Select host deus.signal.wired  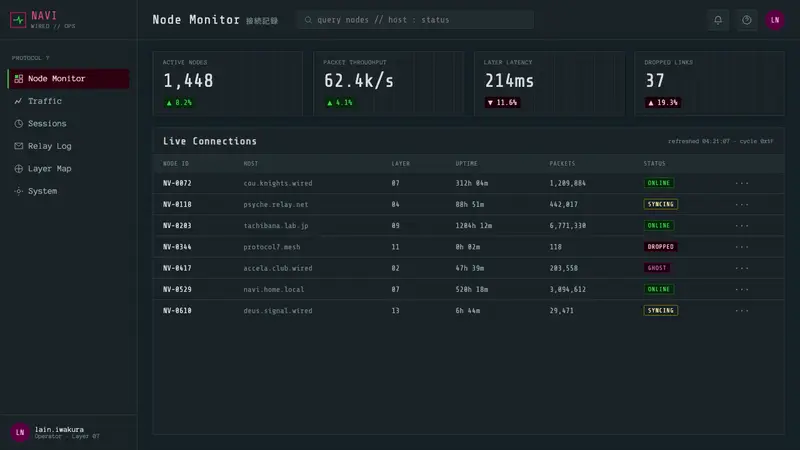click(x=278, y=311)
